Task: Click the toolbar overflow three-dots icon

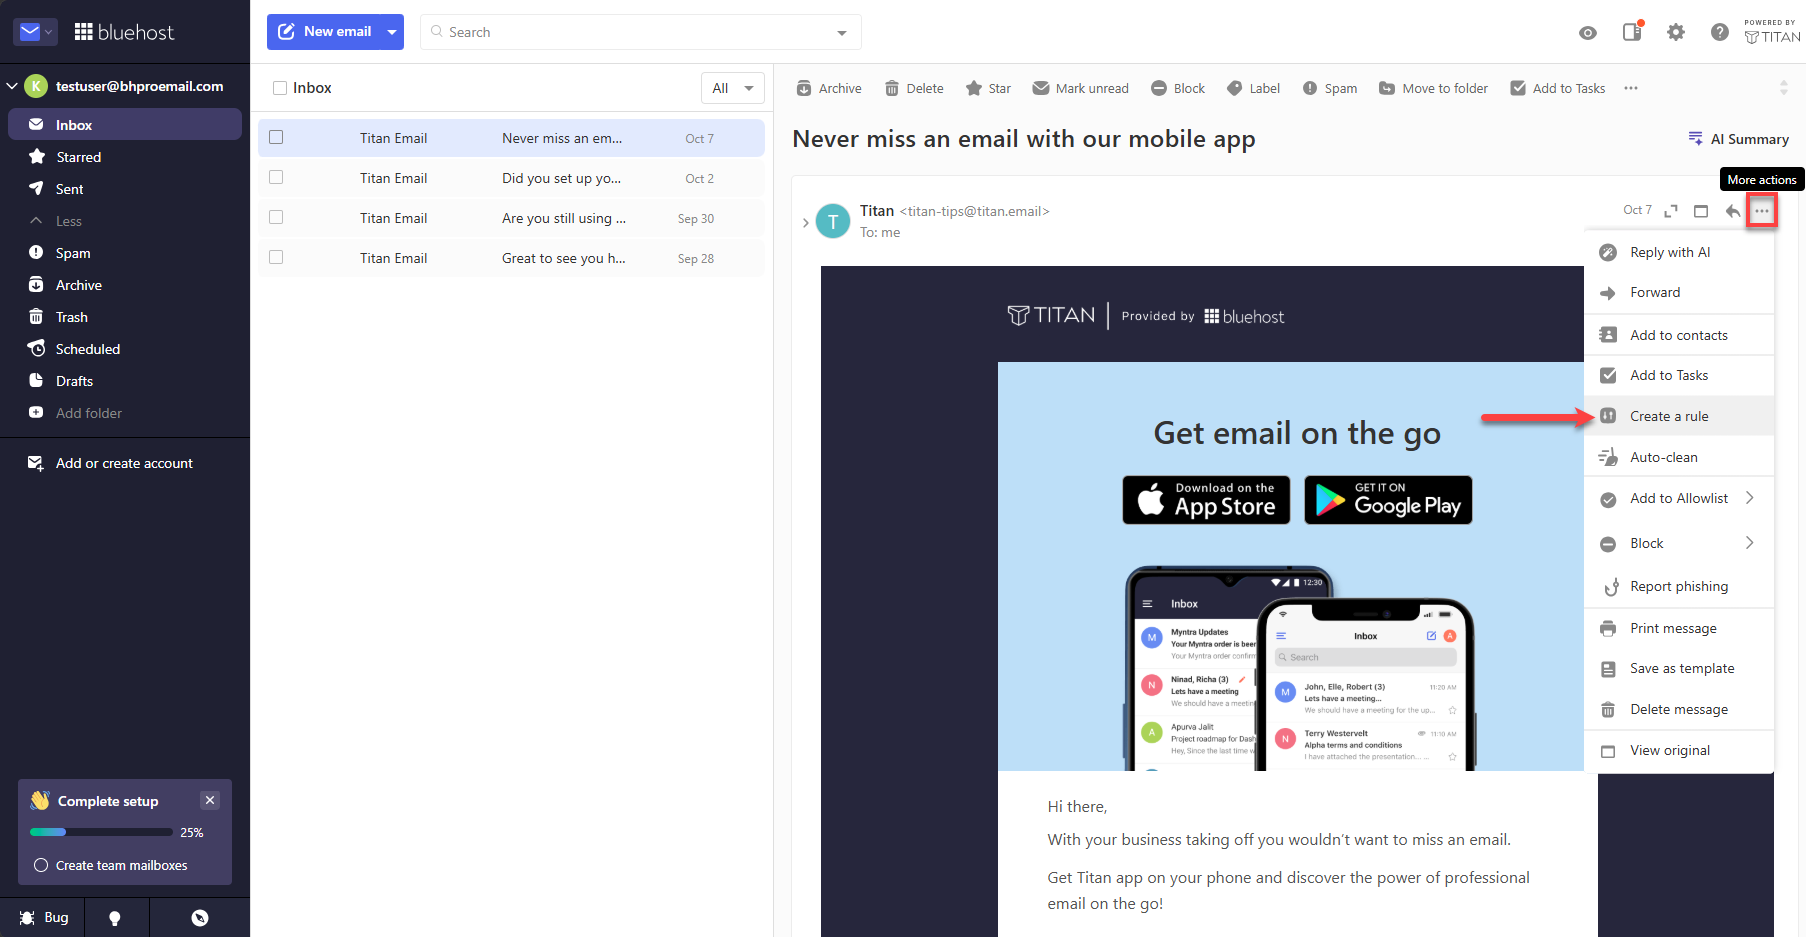Action: (1631, 88)
